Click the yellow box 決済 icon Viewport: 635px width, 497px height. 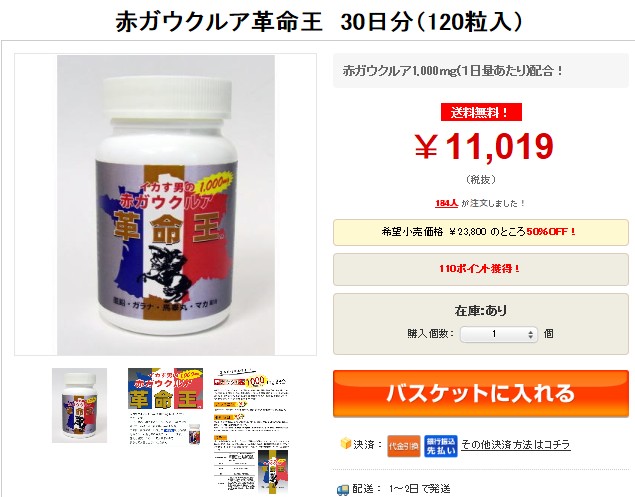point(345,443)
